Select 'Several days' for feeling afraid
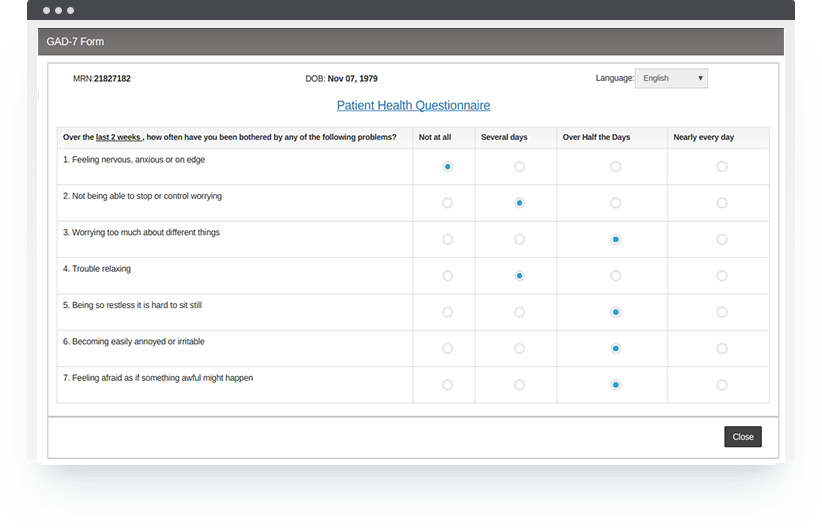This screenshot has height=528, width=822. pyautogui.click(x=519, y=385)
